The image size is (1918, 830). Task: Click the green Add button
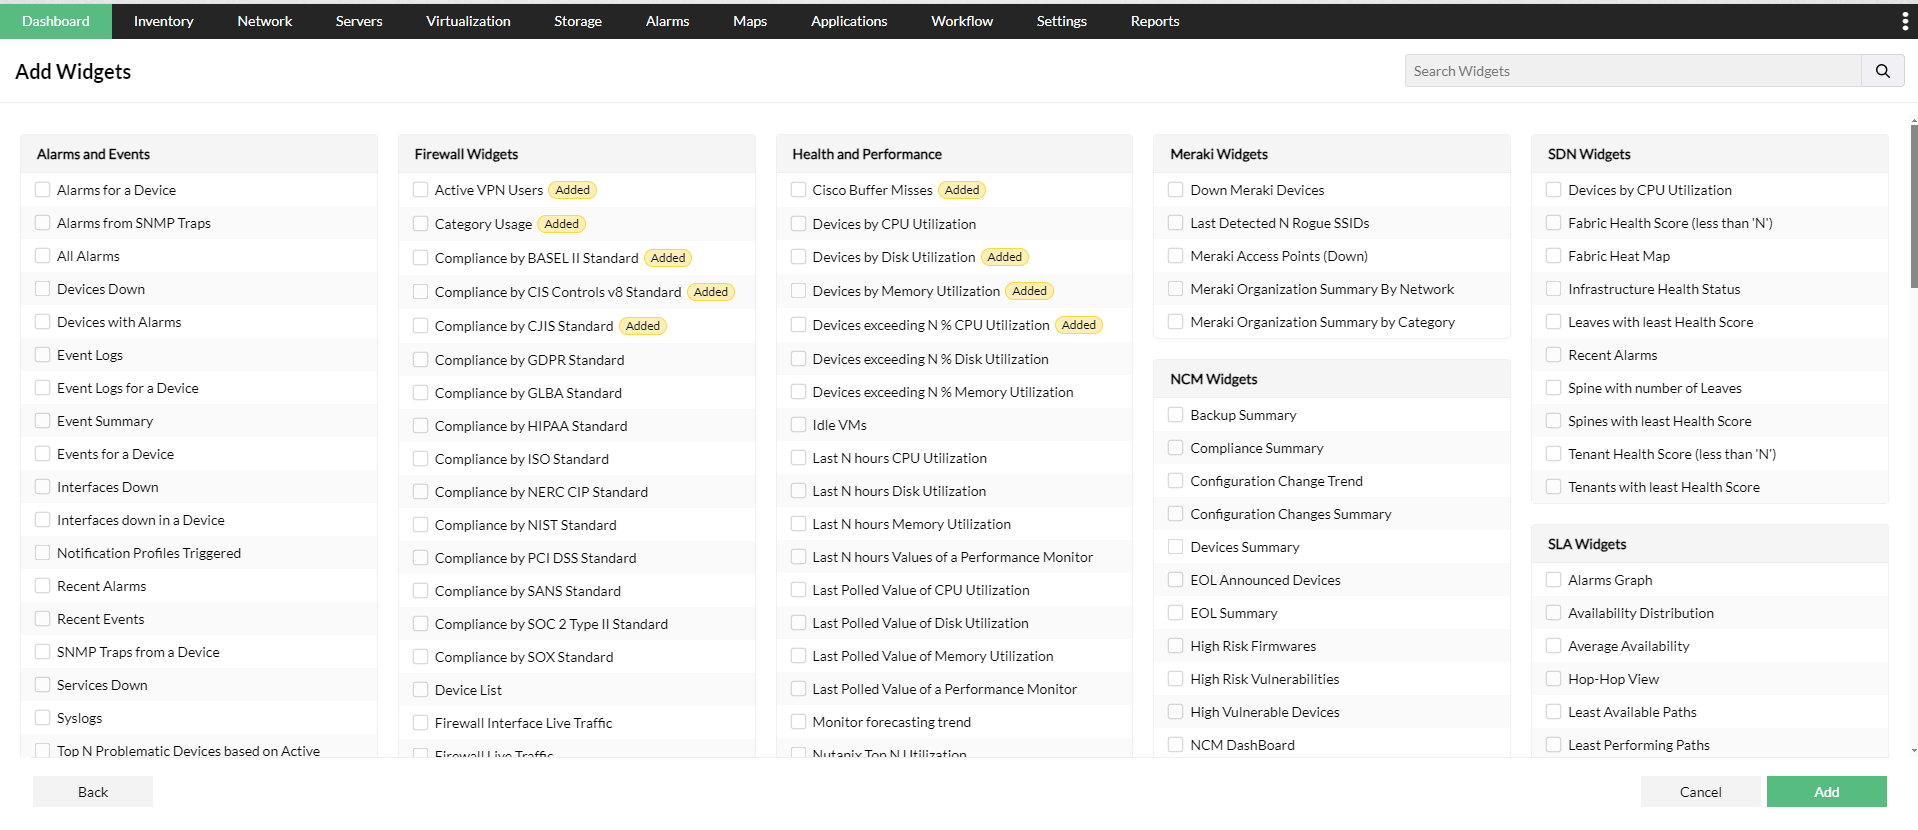1825,792
